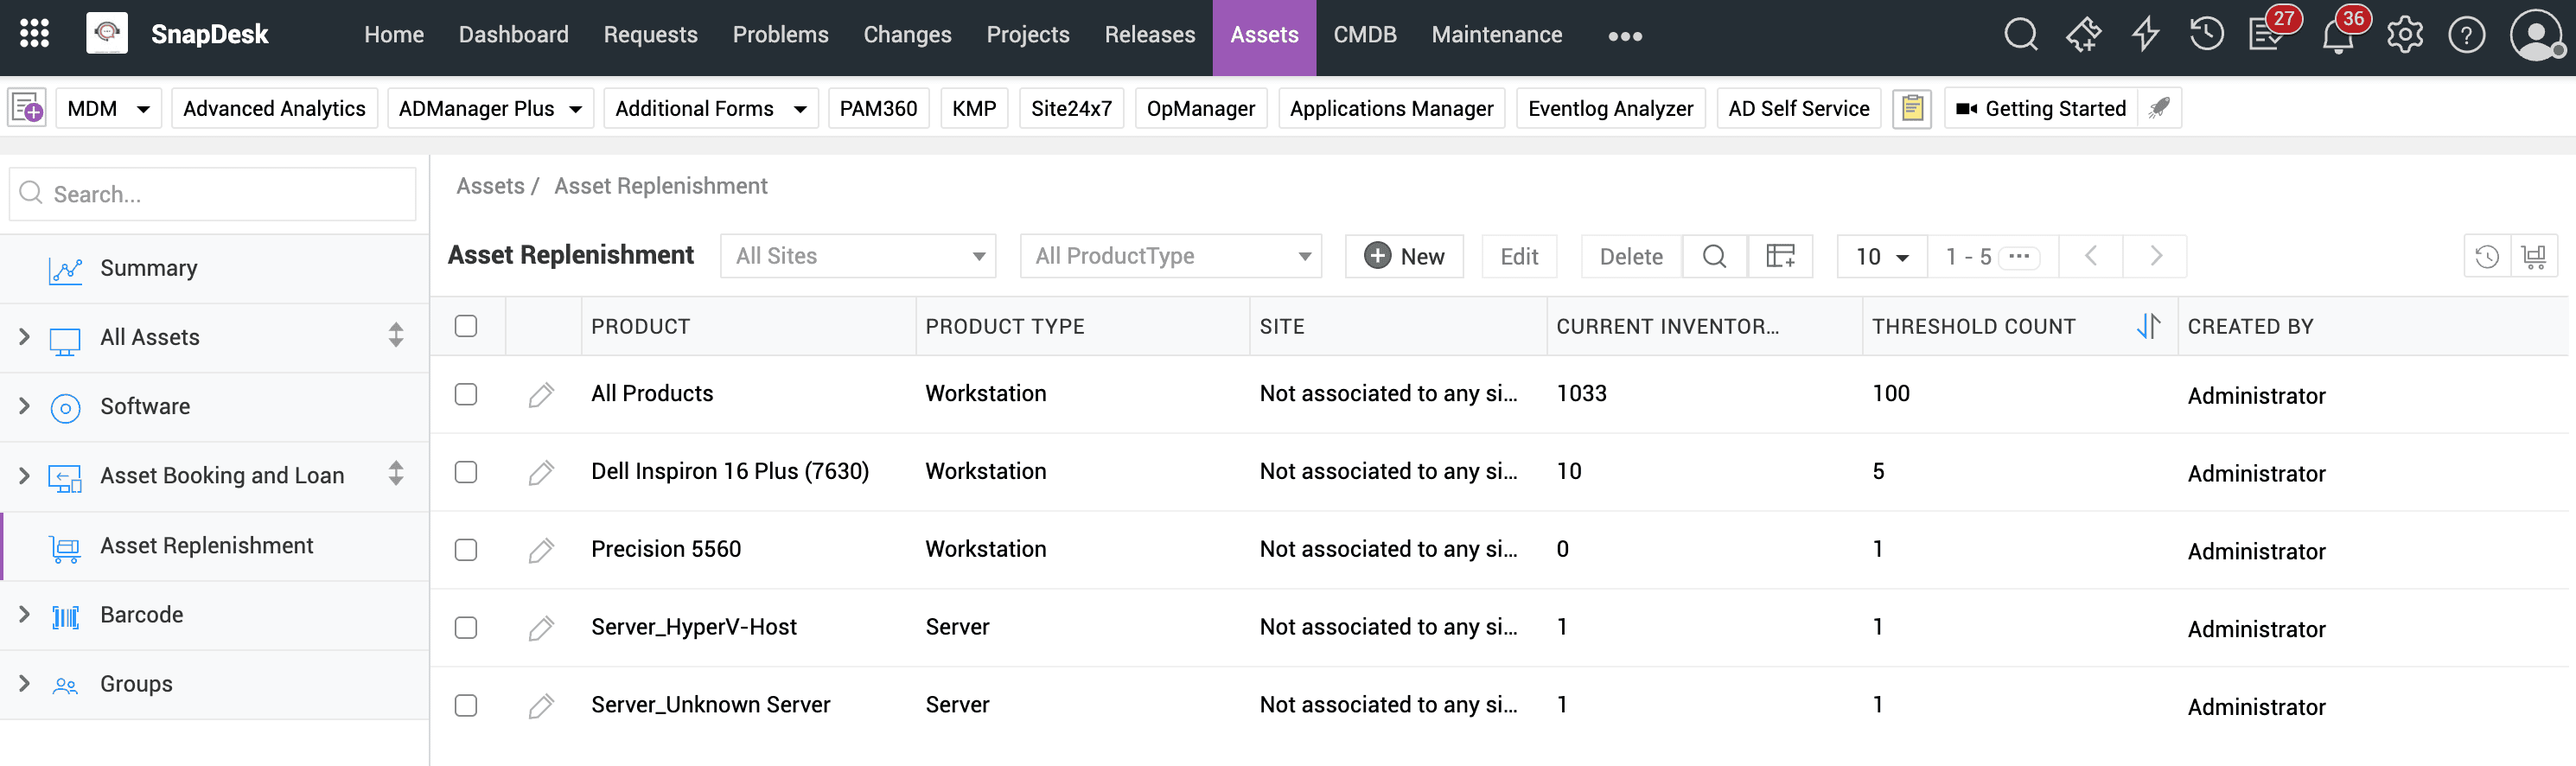Open the admin settings gear icon

pyautogui.click(x=2405, y=35)
